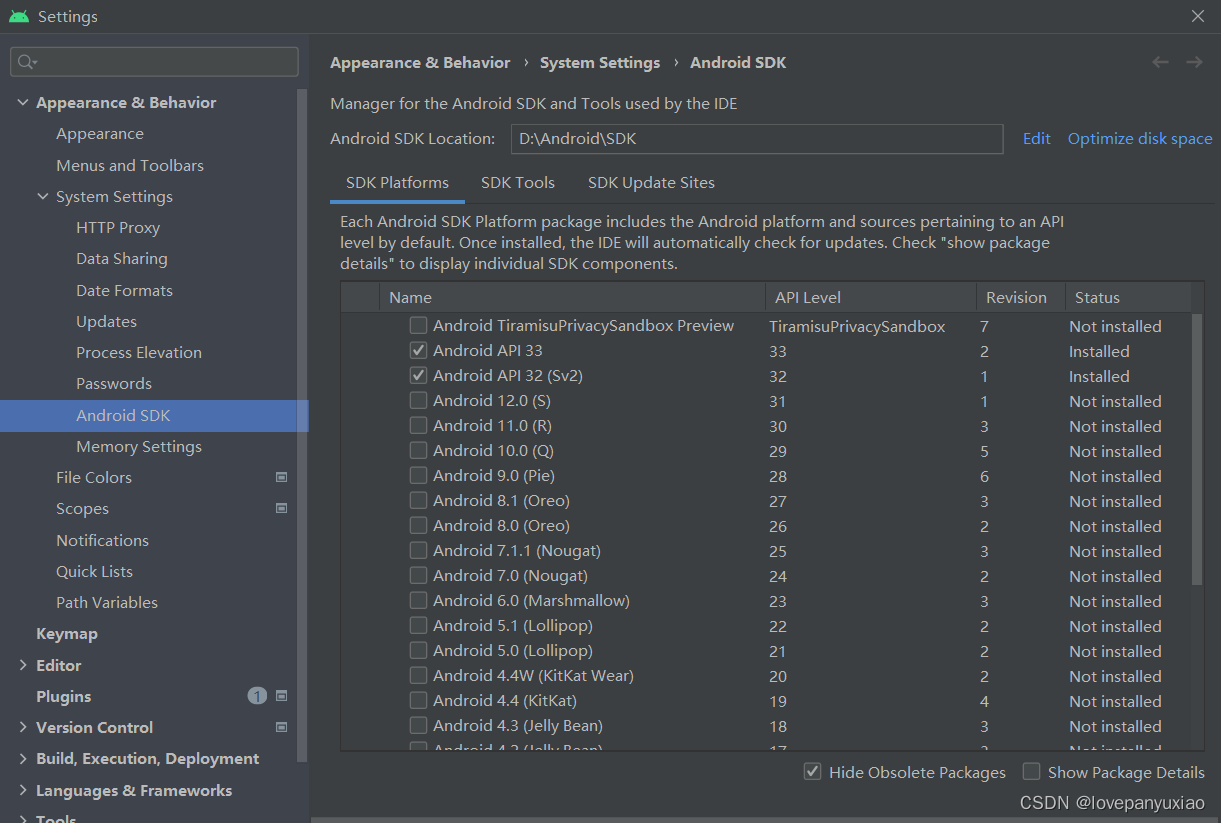Screen dimensions: 1221x823
Task: Check the Android 7.1.1 (Nougat) checkbox
Action: tap(418, 550)
